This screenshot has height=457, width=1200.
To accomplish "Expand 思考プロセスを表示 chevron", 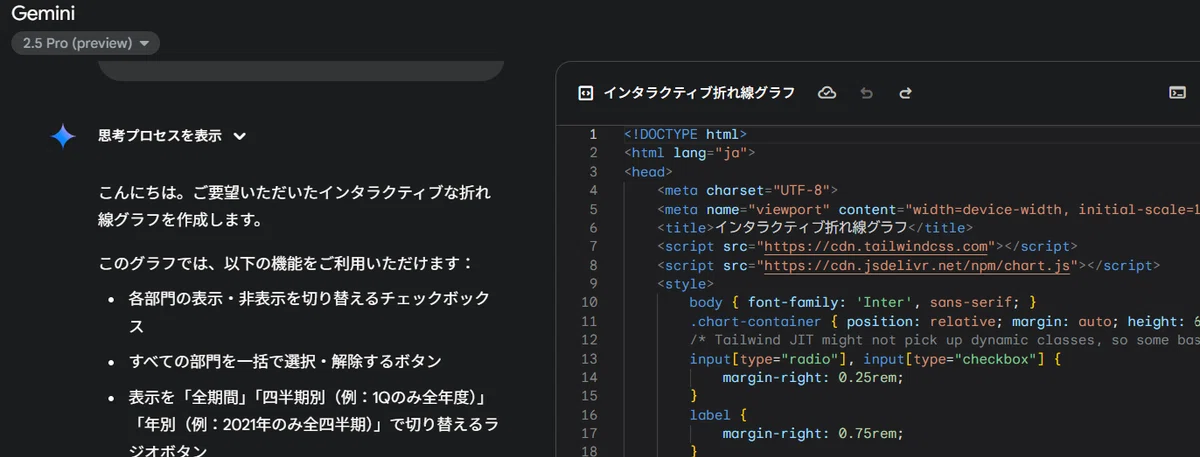I will (x=240, y=136).
